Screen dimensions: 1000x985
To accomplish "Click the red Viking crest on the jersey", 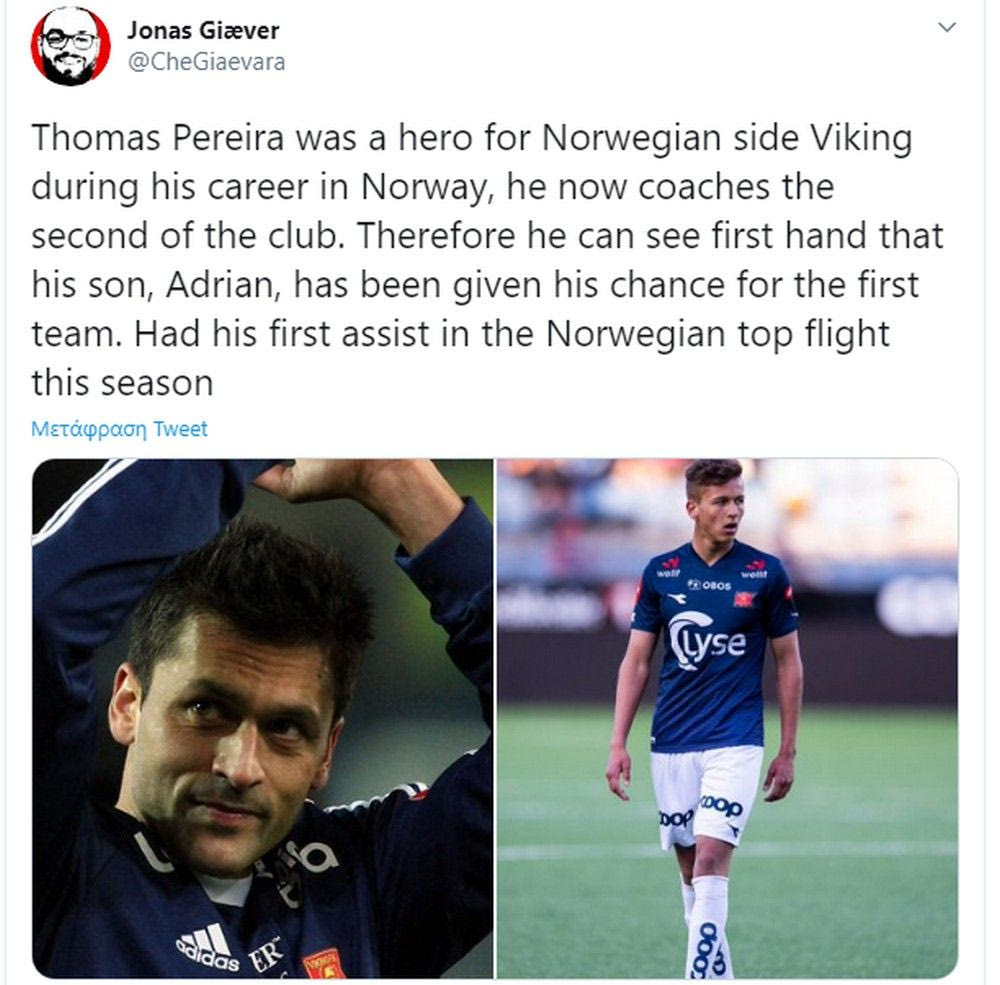I will click(x=744, y=599).
